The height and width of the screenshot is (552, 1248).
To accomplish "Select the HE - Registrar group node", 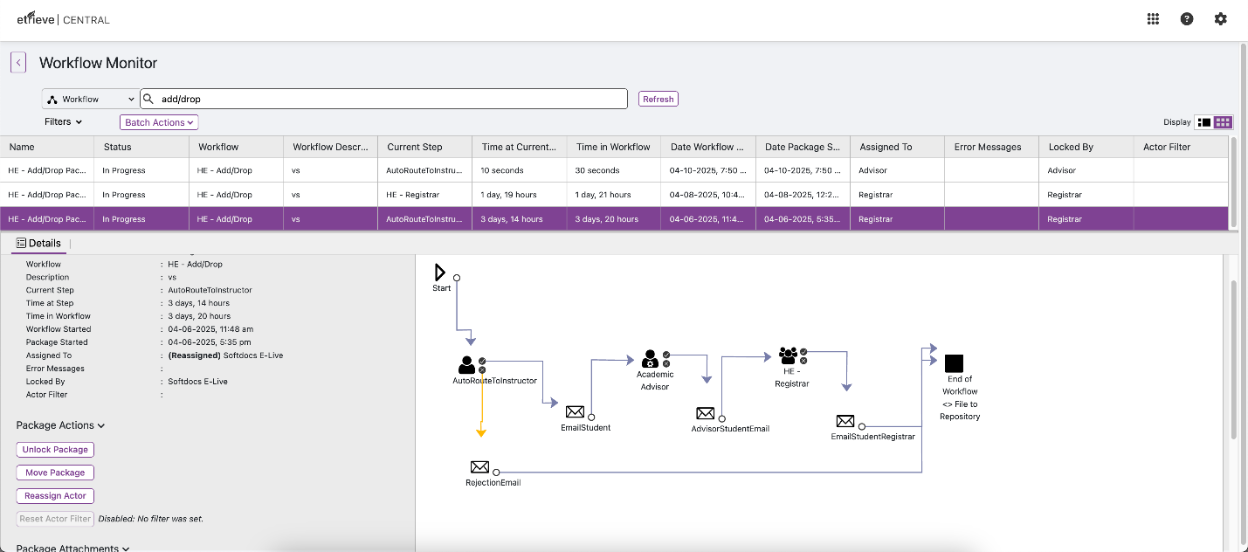I will tap(788, 356).
